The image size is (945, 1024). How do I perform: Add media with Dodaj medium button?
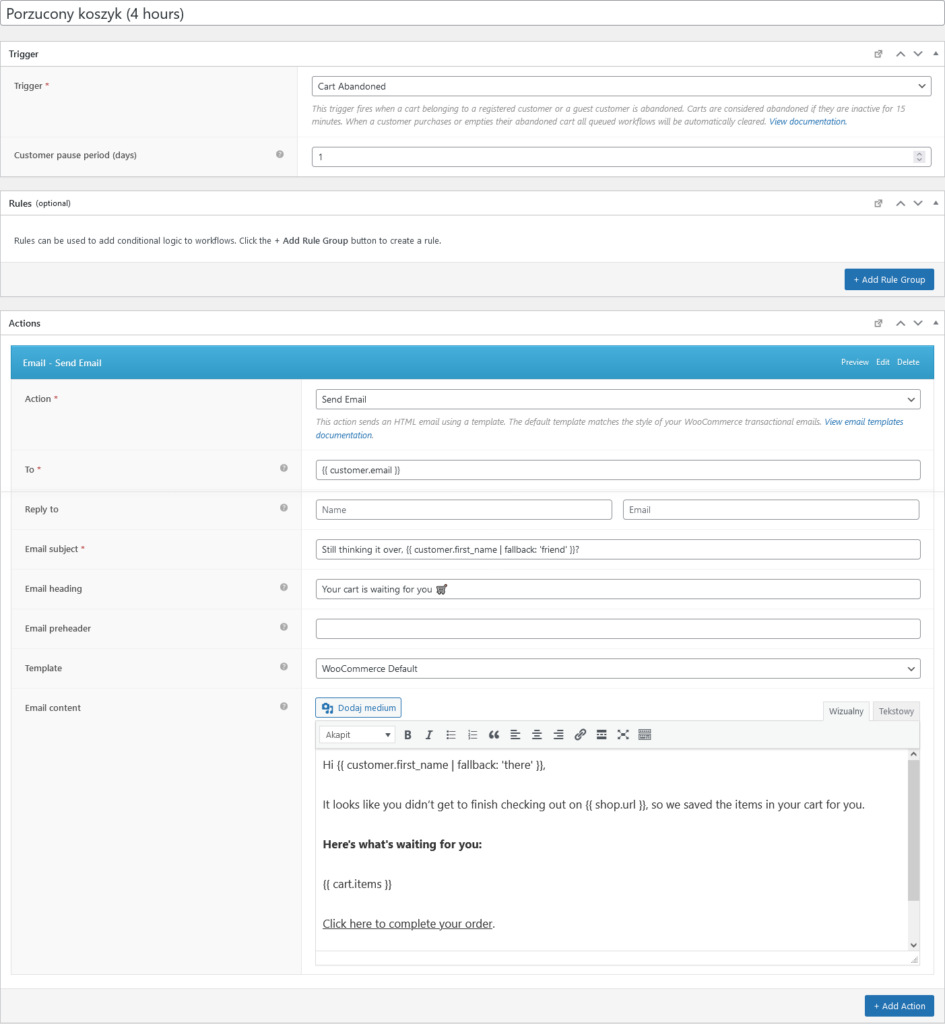coord(359,708)
